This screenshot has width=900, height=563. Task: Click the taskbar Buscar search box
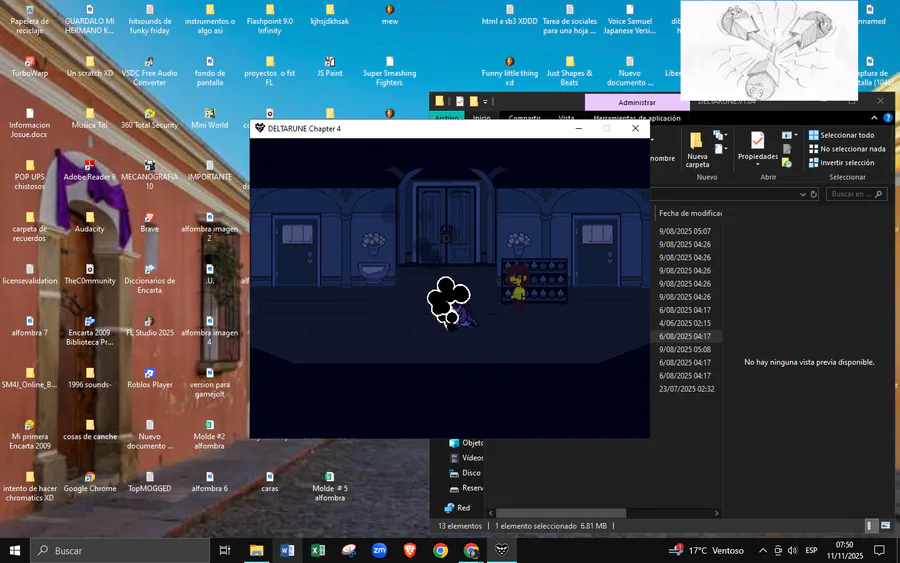tap(120, 550)
